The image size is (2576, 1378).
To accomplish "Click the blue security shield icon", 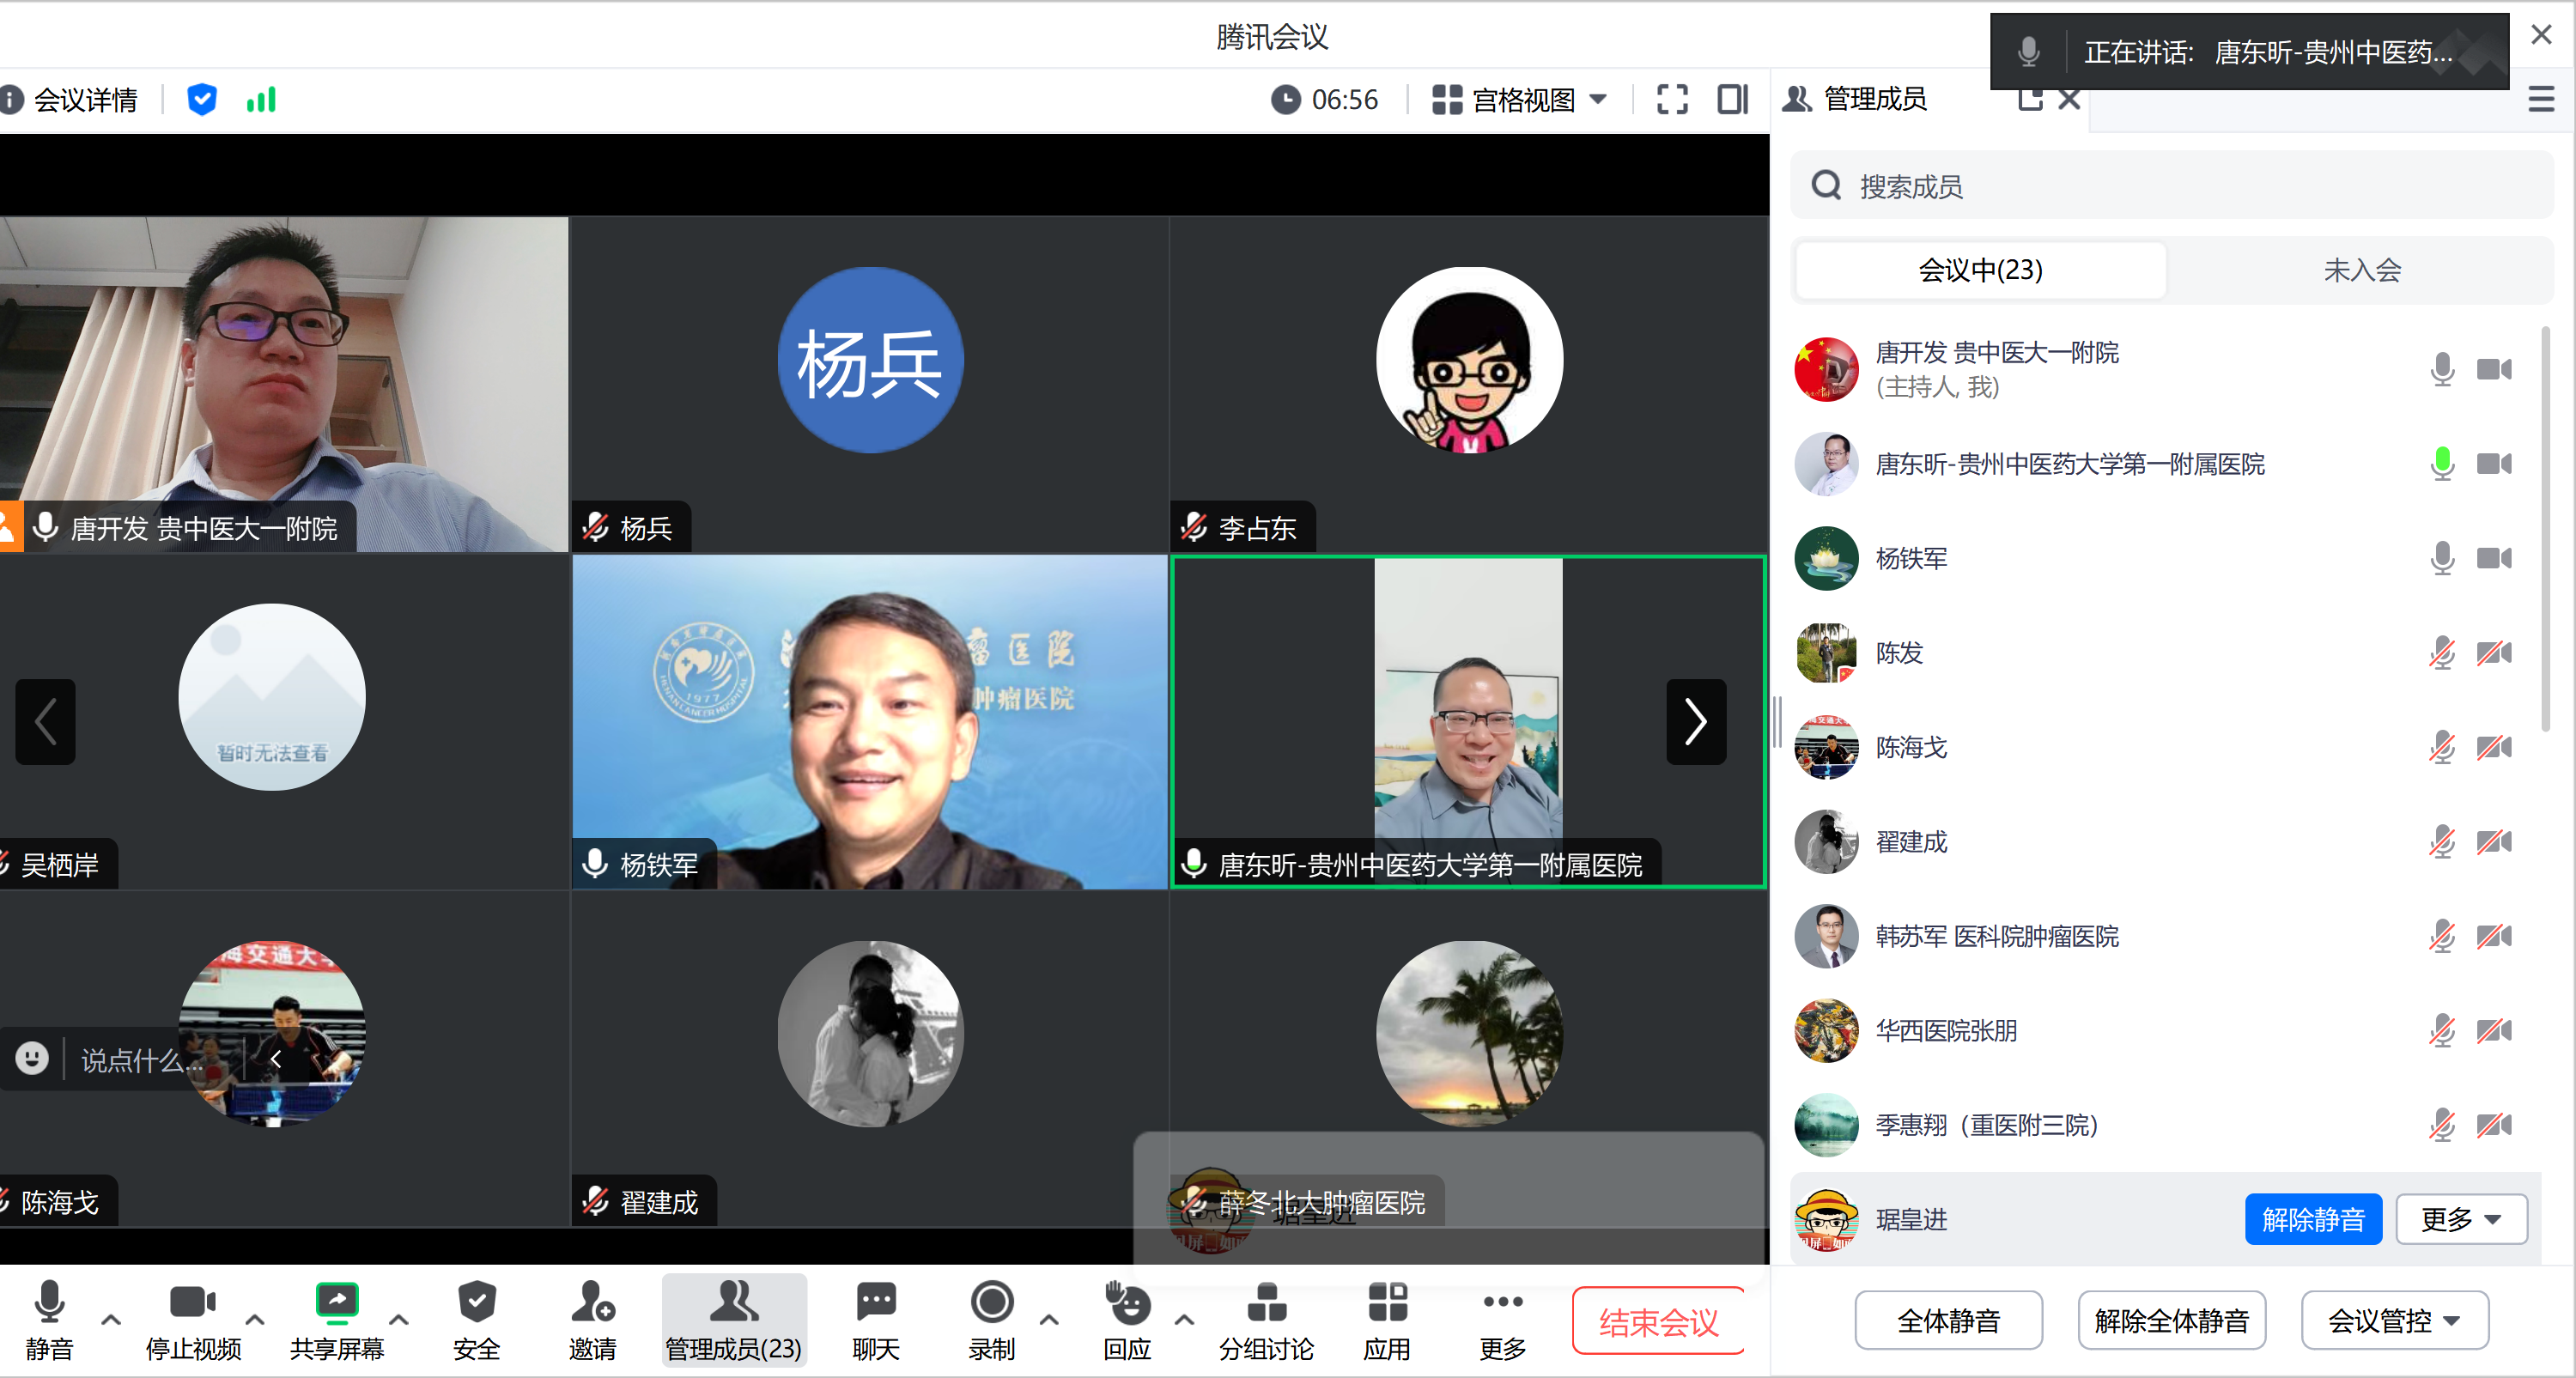I will pyautogui.click(x=202, y=100).
